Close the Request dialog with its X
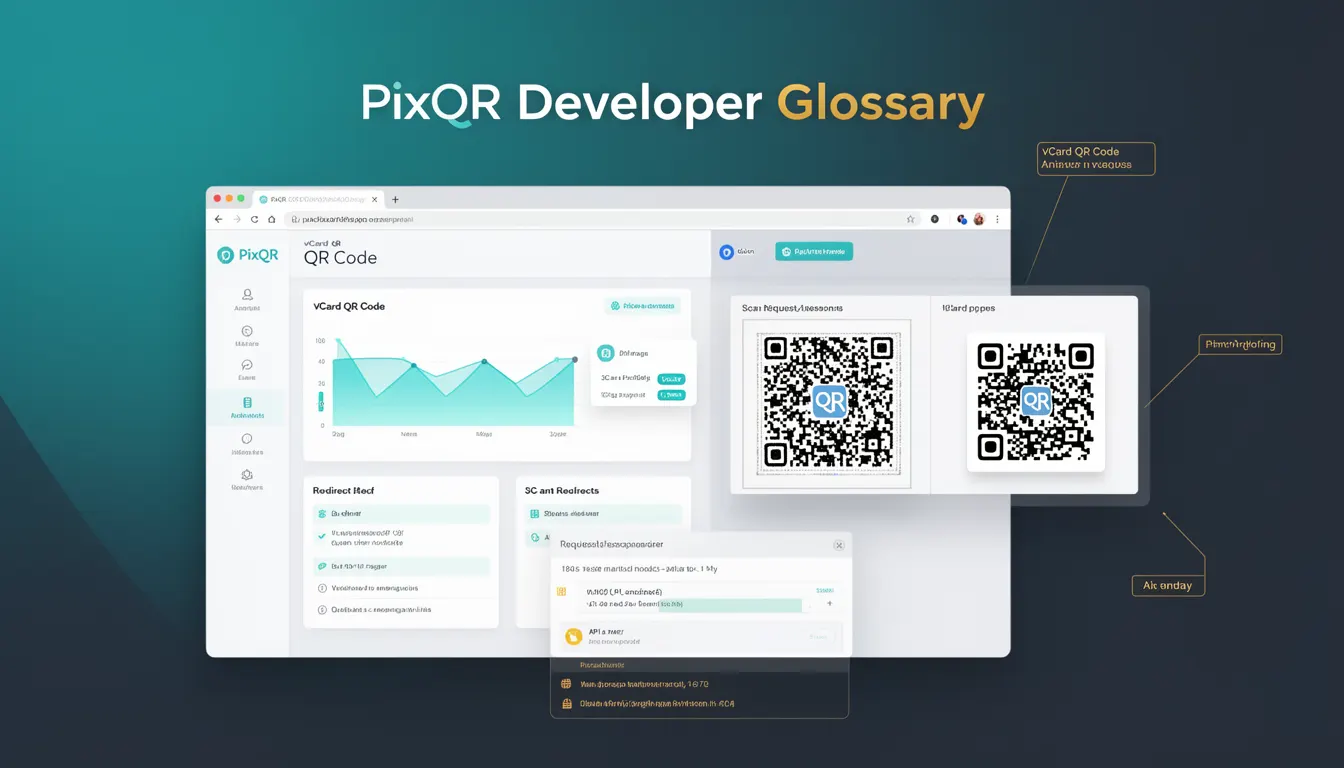 pyautogui.click(x=839, y=545)
